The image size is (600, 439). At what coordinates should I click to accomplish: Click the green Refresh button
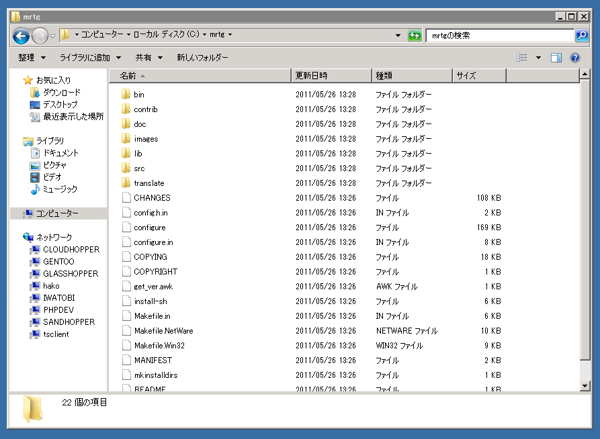pos(414,36)
